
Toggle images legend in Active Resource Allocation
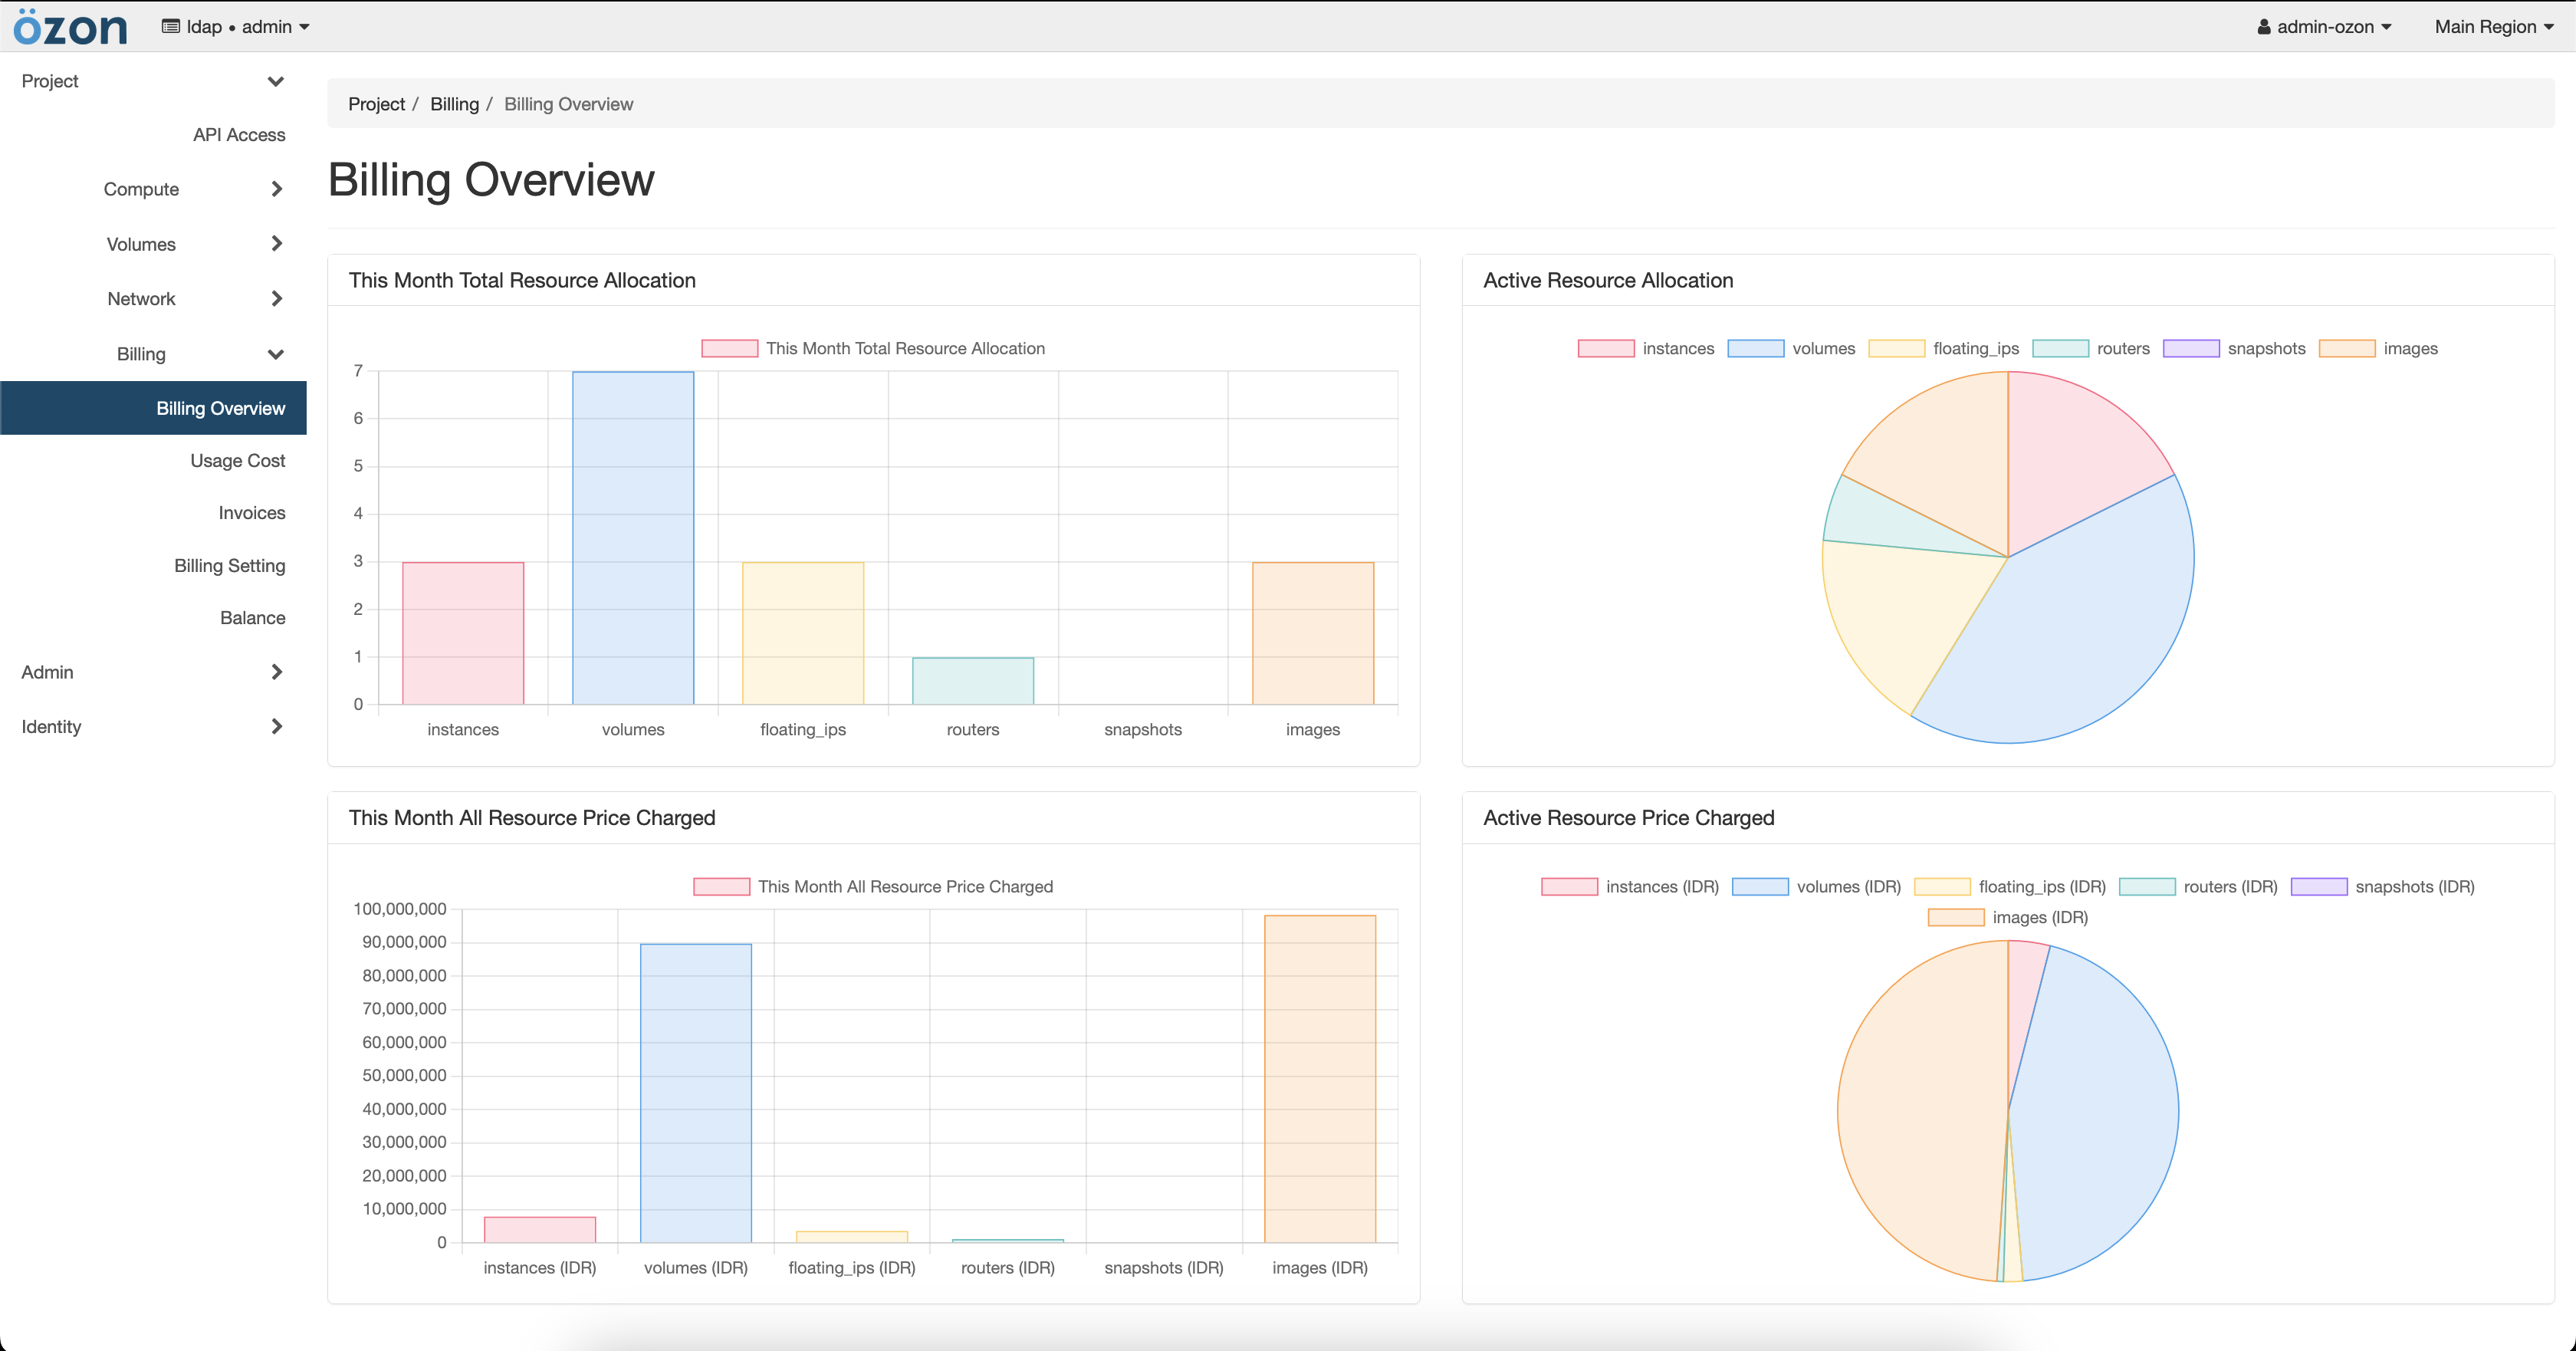point(2378,348)
